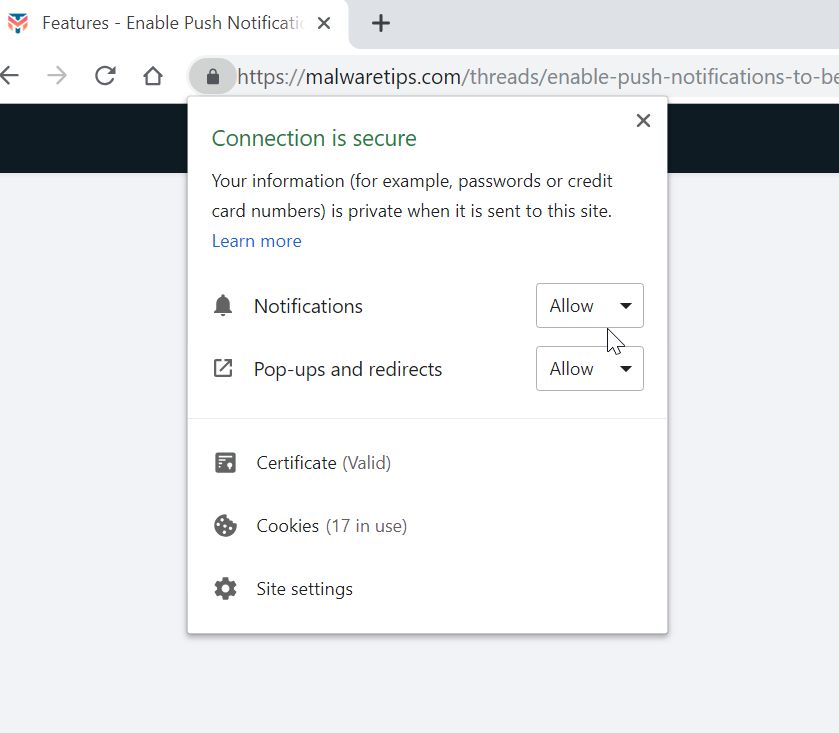Open Site settings
Screen dimensions: 839x733
point(304,589)
